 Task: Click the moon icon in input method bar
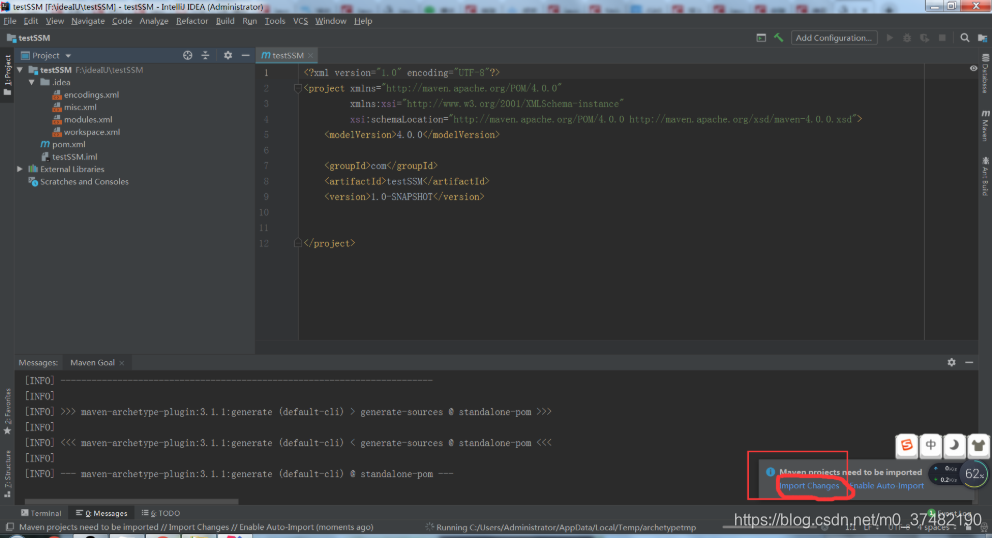click(x=955, y=445)
